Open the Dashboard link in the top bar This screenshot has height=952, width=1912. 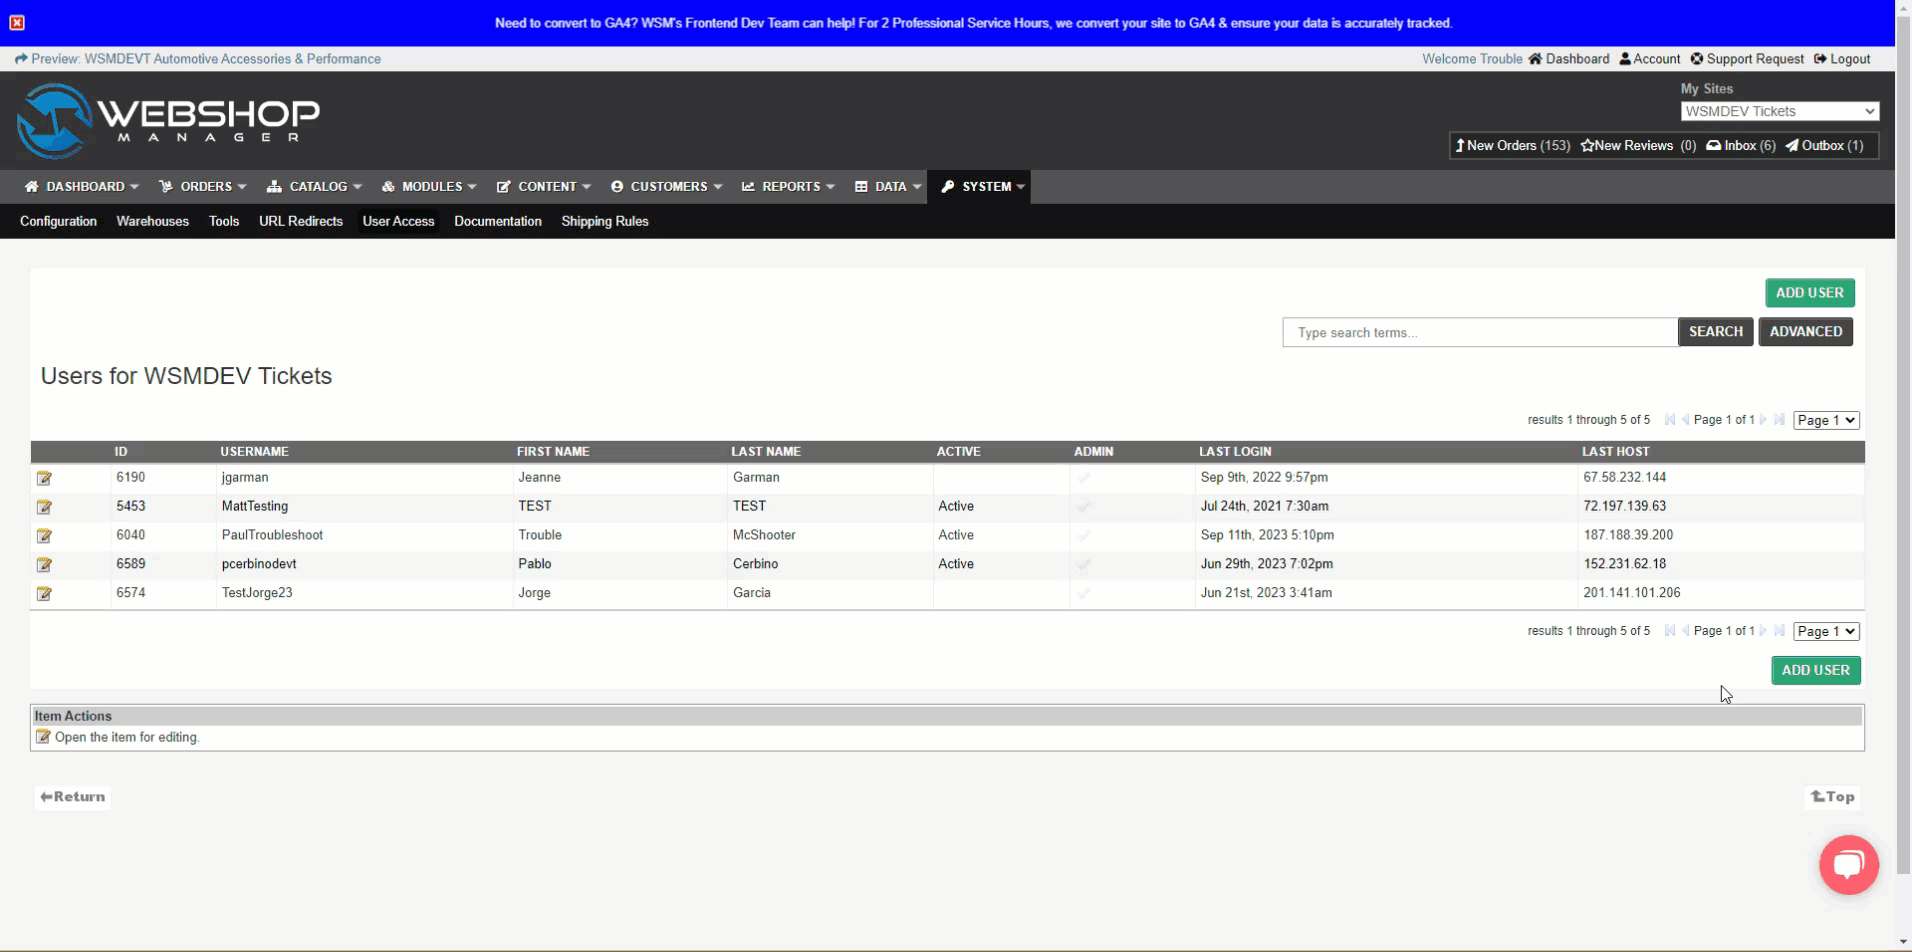pos(1568,59)
